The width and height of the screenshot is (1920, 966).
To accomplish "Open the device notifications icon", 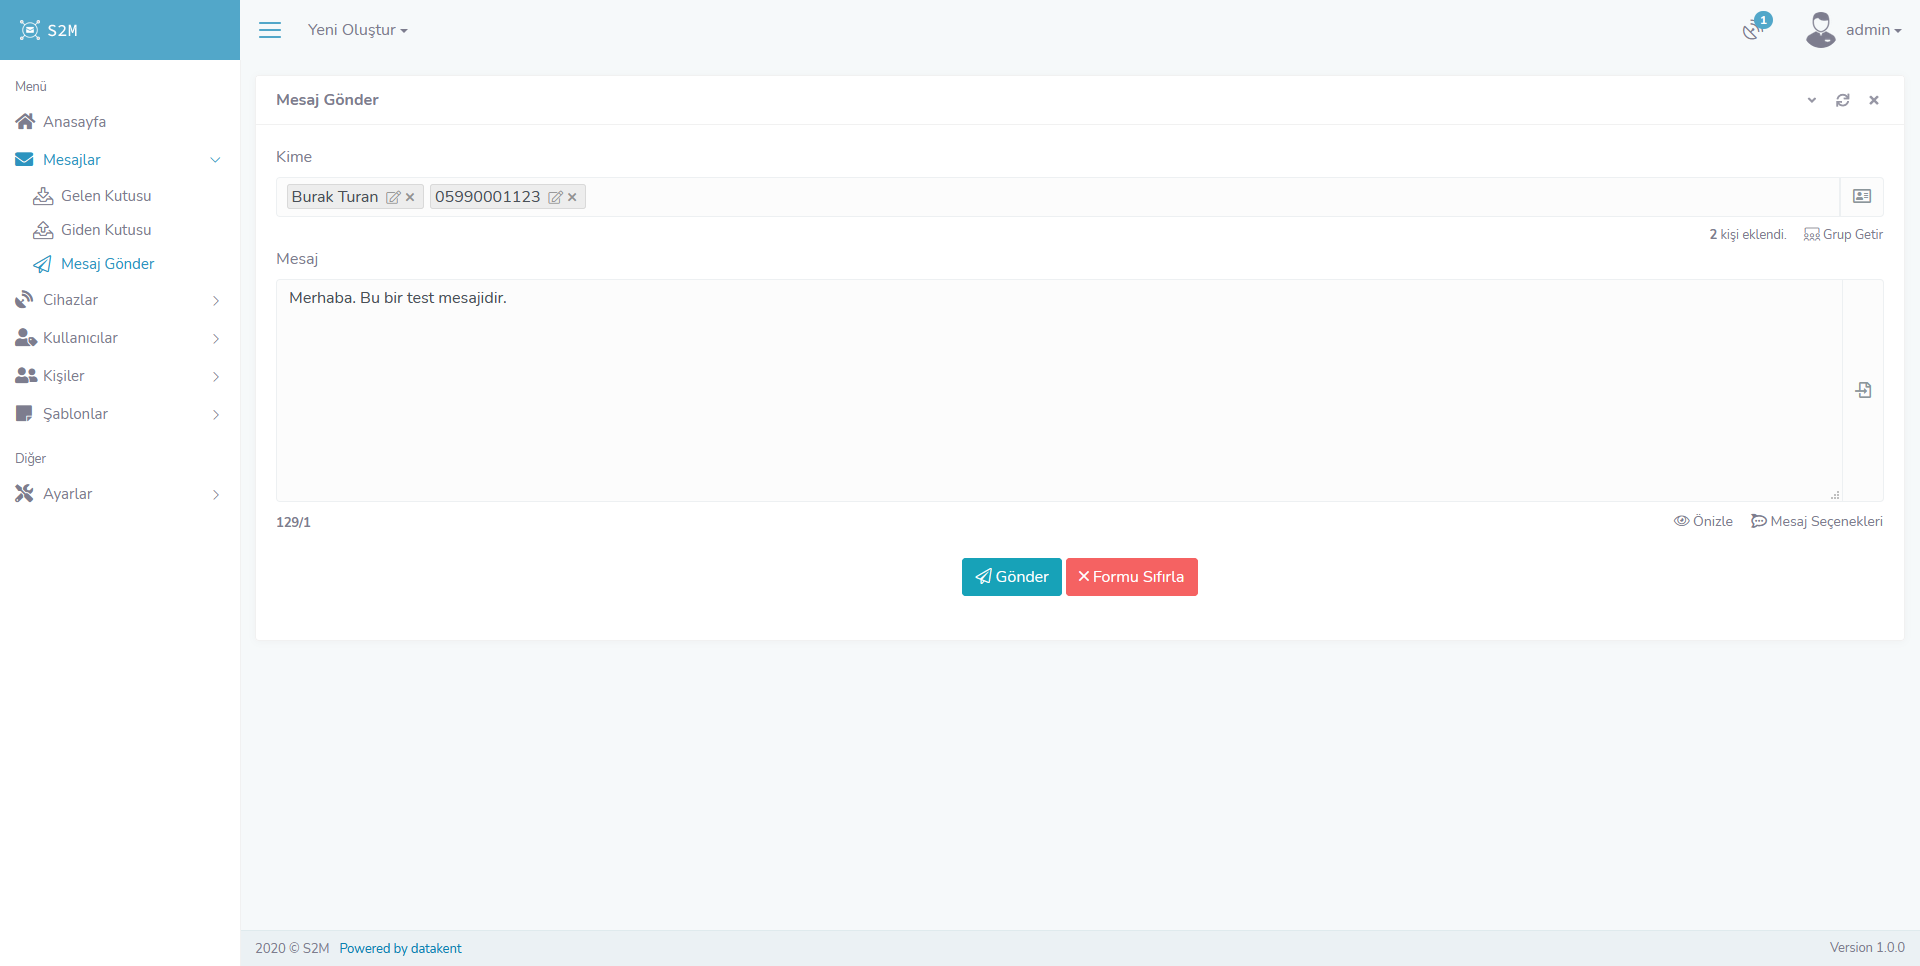I will 1752,30.
